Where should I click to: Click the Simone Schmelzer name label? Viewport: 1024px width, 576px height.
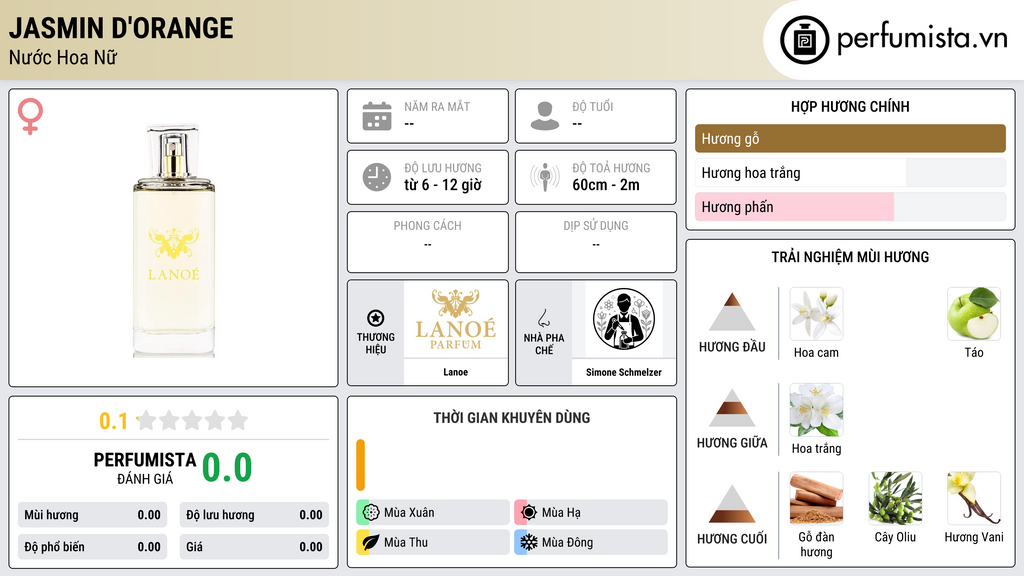pos(624,372)
